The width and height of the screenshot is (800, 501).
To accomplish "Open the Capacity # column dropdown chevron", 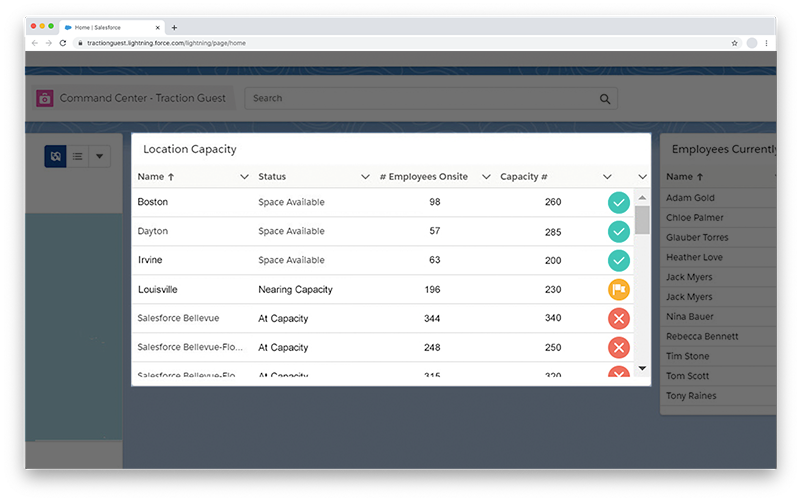I will click(607, 177).
